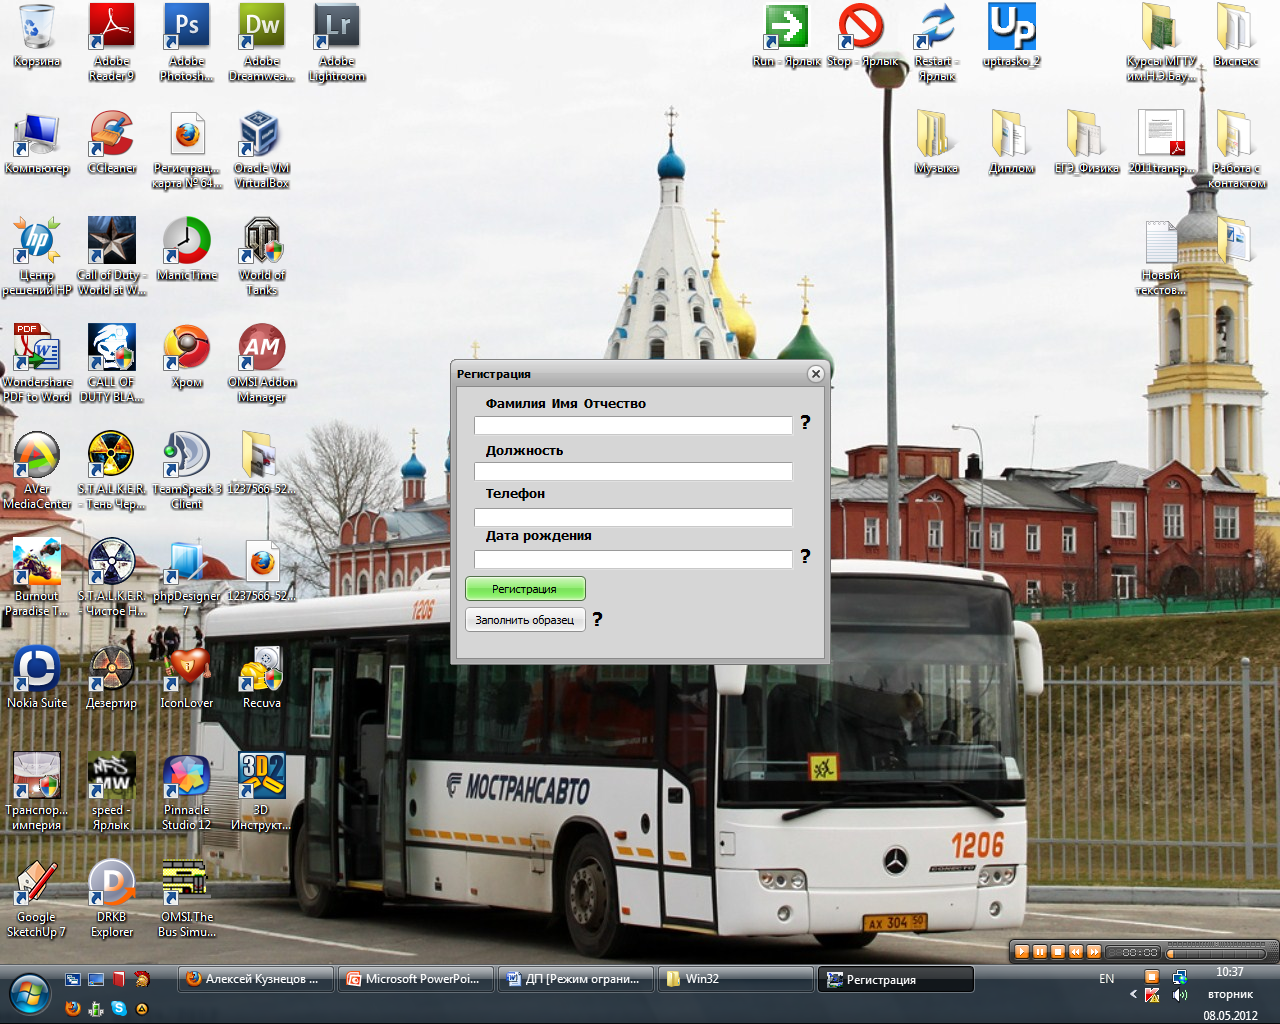Select the Run - Ярлык green arrow icon
The width and height of the screenshot is (1280, 1024).
coord(787,36)
